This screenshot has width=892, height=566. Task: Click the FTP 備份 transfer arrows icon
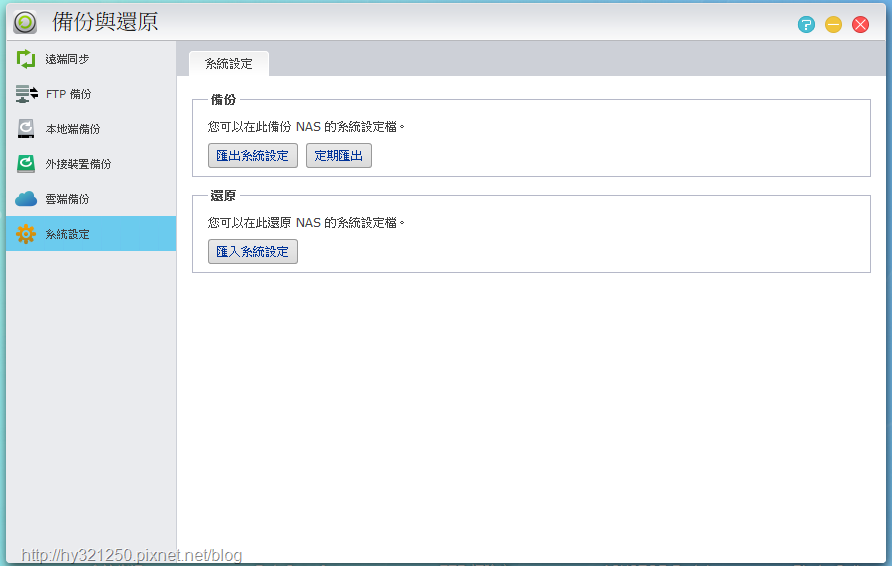click(26, 94)
